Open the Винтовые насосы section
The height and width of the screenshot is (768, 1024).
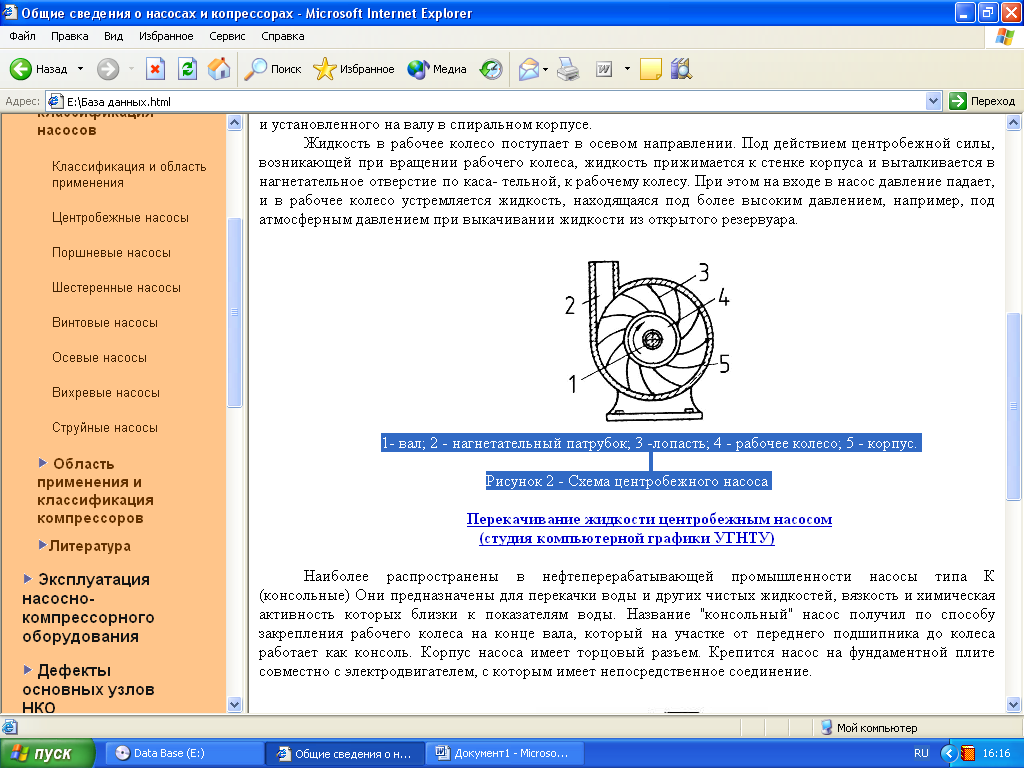104,323
